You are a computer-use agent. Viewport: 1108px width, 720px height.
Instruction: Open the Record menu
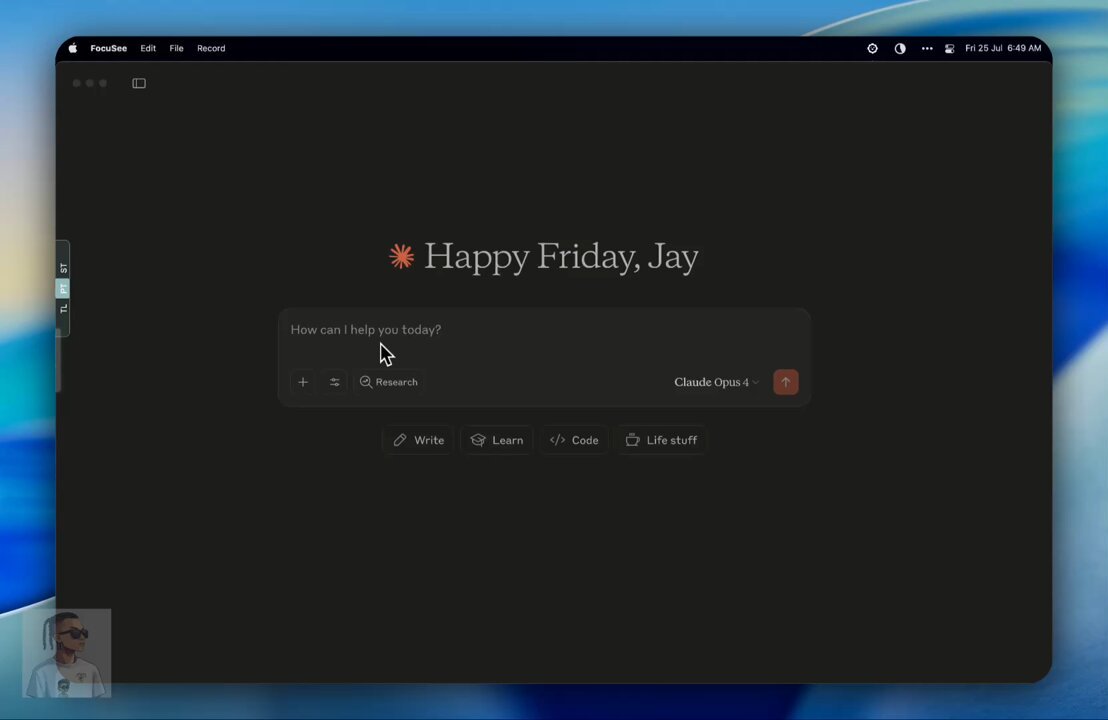click(211, 48)
